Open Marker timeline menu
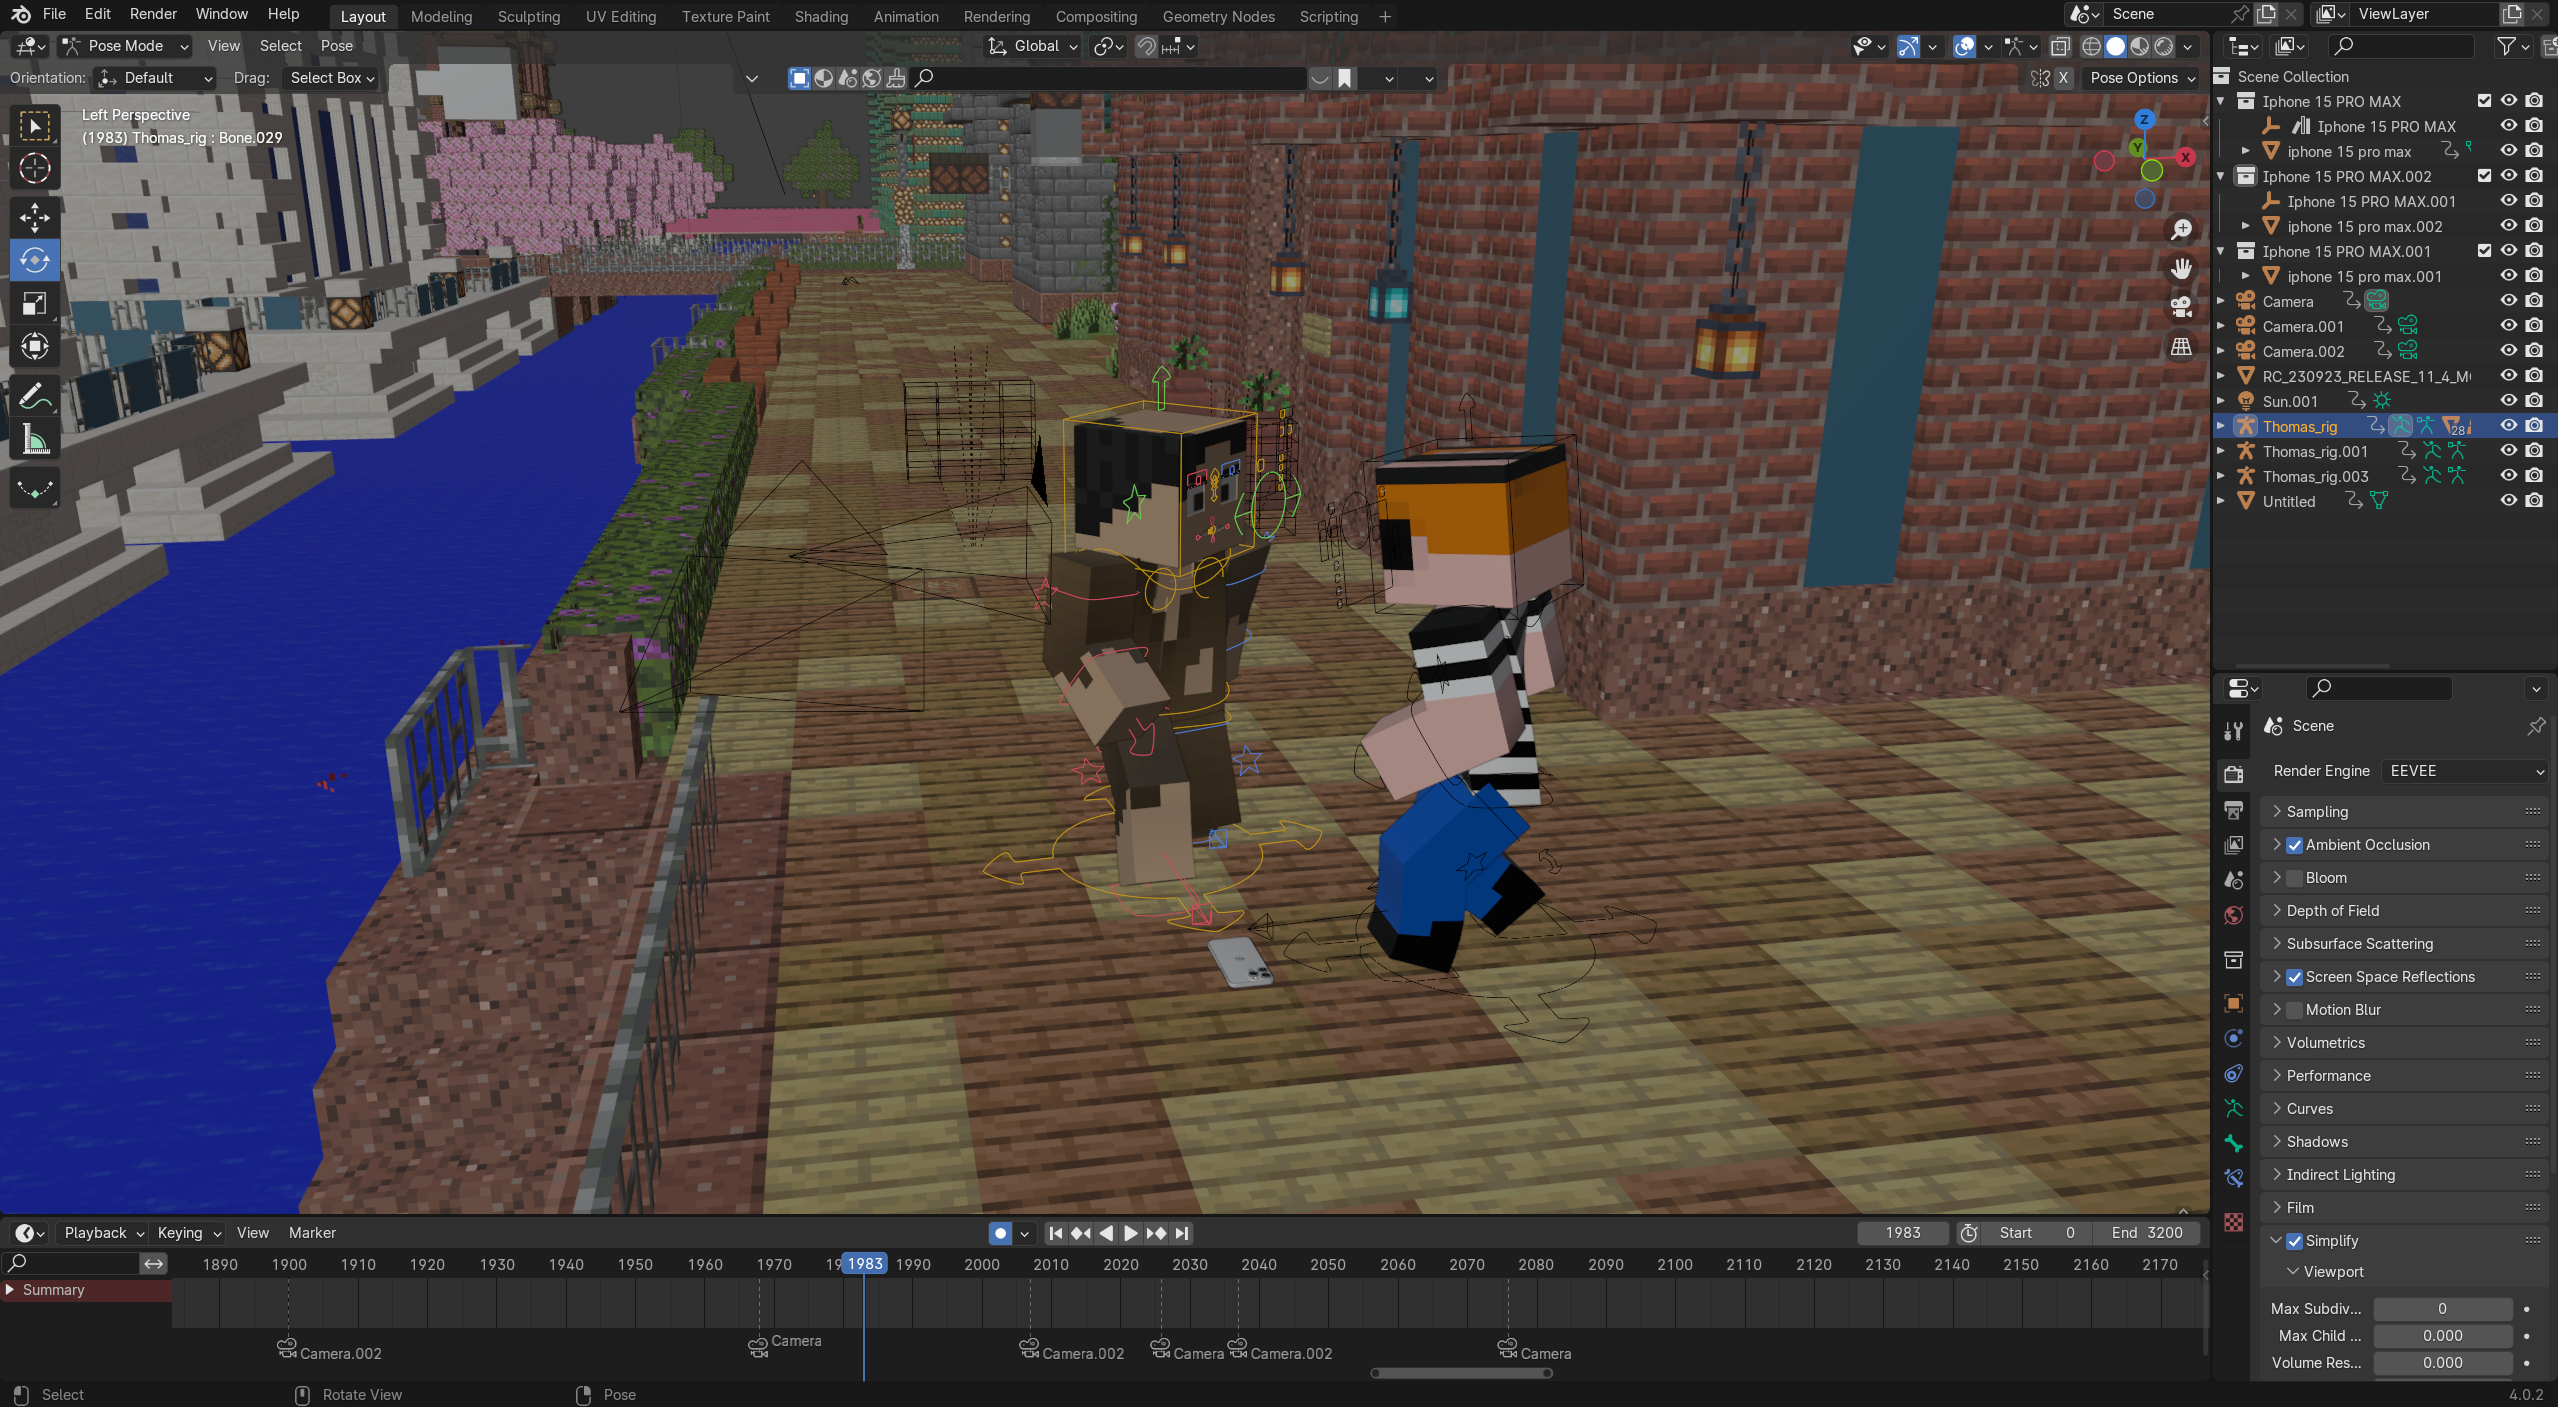This screenshot has height=1407, width=2558. pos(312,1233)
